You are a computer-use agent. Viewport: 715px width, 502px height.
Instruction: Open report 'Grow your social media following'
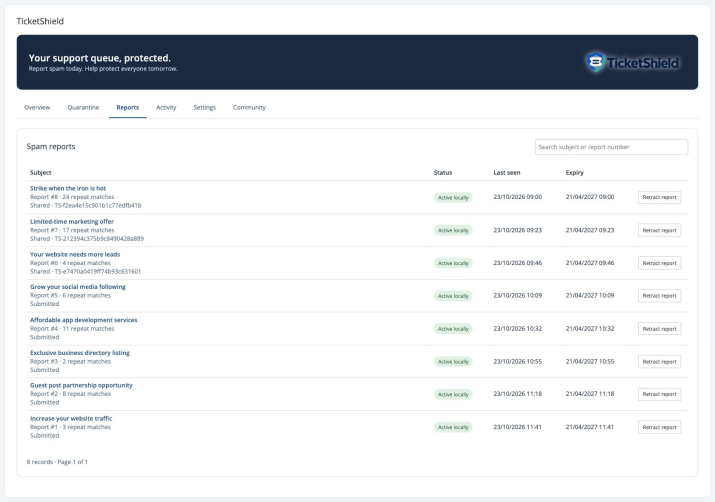(78, 287)
